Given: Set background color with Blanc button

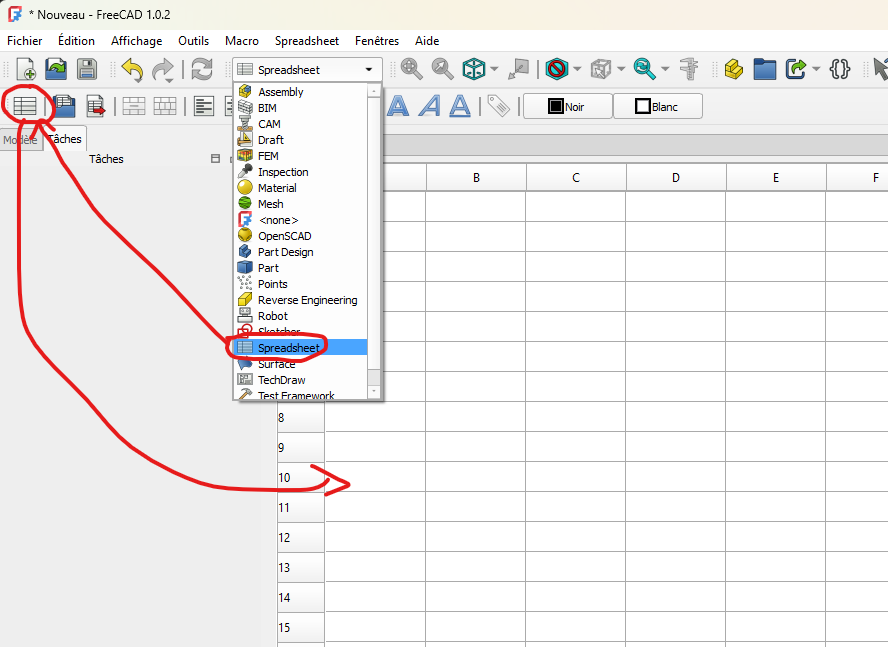Looking at the screenshot, I should click(x=658, y=107).
